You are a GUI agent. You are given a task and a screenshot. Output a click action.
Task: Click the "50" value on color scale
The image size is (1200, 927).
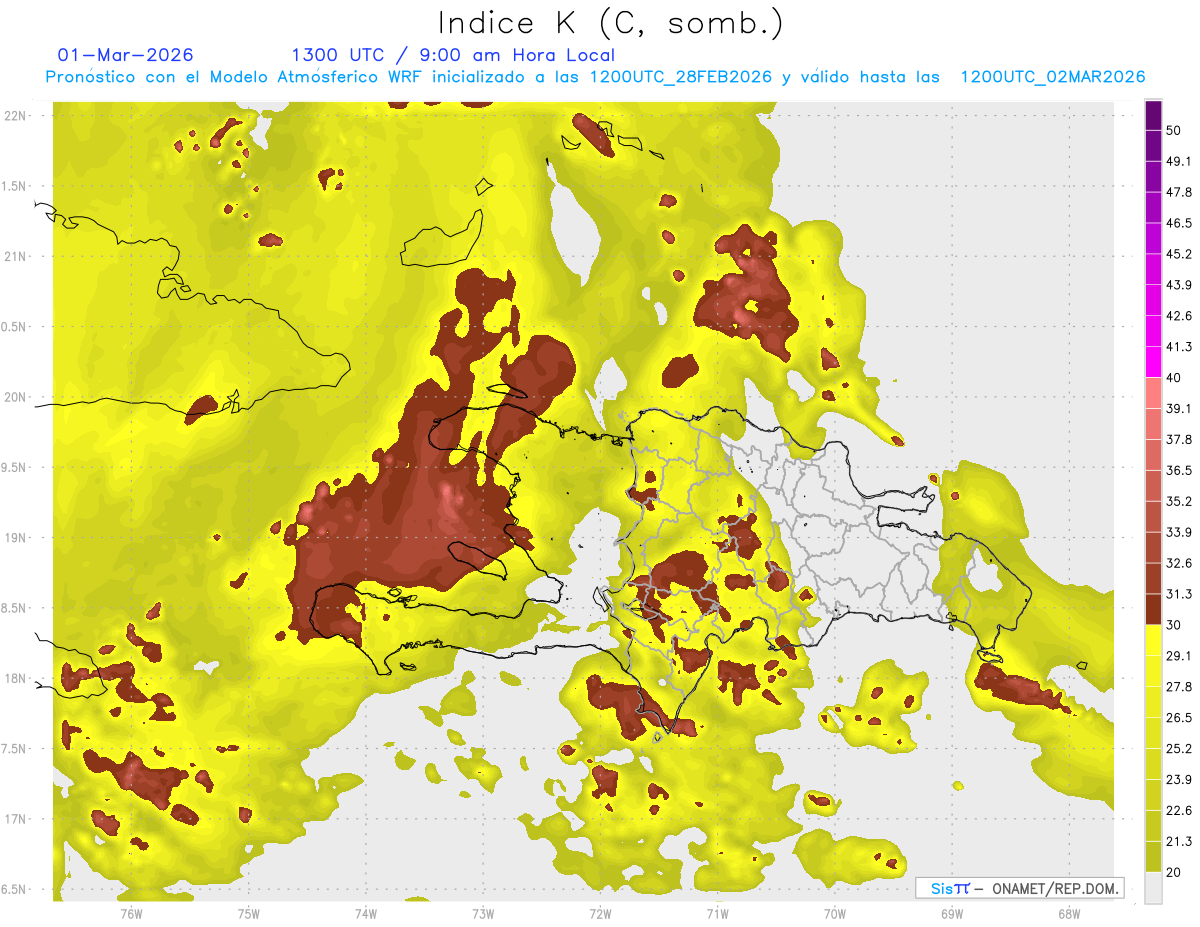pos(1174,130)
